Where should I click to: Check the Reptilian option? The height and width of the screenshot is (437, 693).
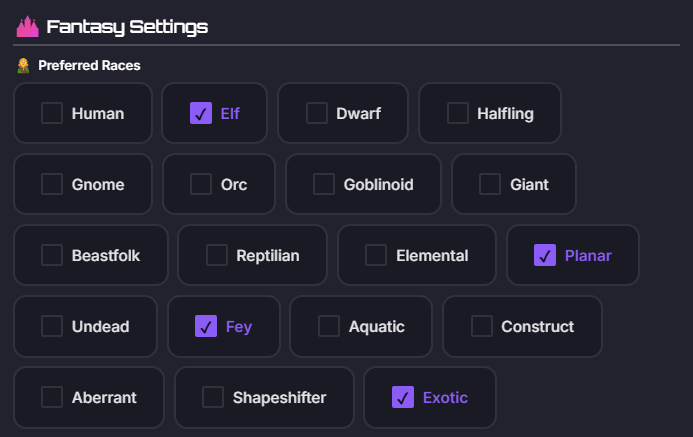tap(217, 255)
